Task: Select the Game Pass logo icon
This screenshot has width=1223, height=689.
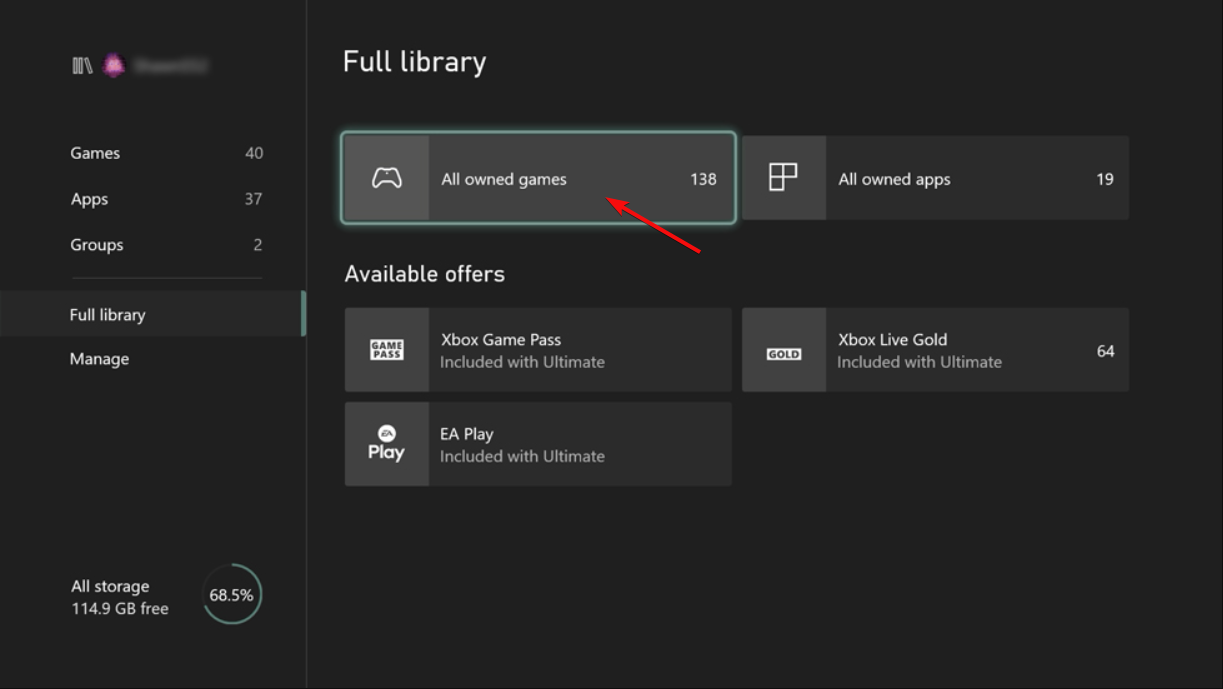Action: tap(387, 350)
